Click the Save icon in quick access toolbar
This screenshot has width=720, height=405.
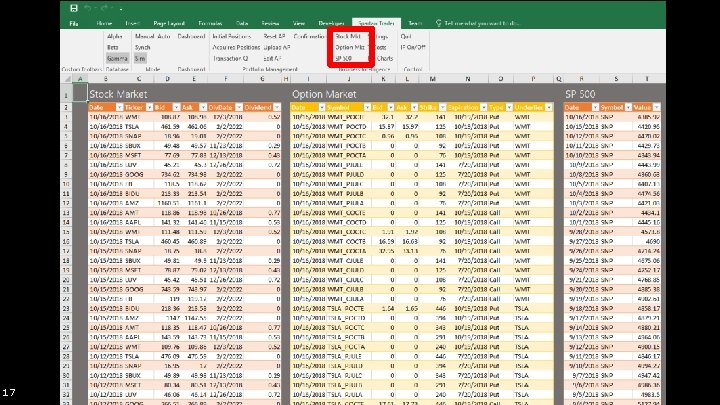click(73, 8)
